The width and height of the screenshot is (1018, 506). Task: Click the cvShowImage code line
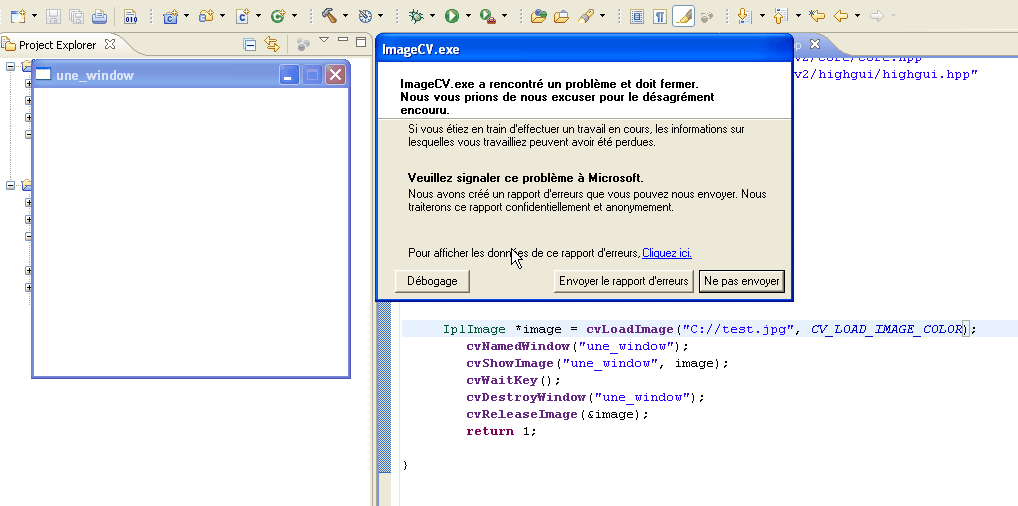tap(597, 363)
